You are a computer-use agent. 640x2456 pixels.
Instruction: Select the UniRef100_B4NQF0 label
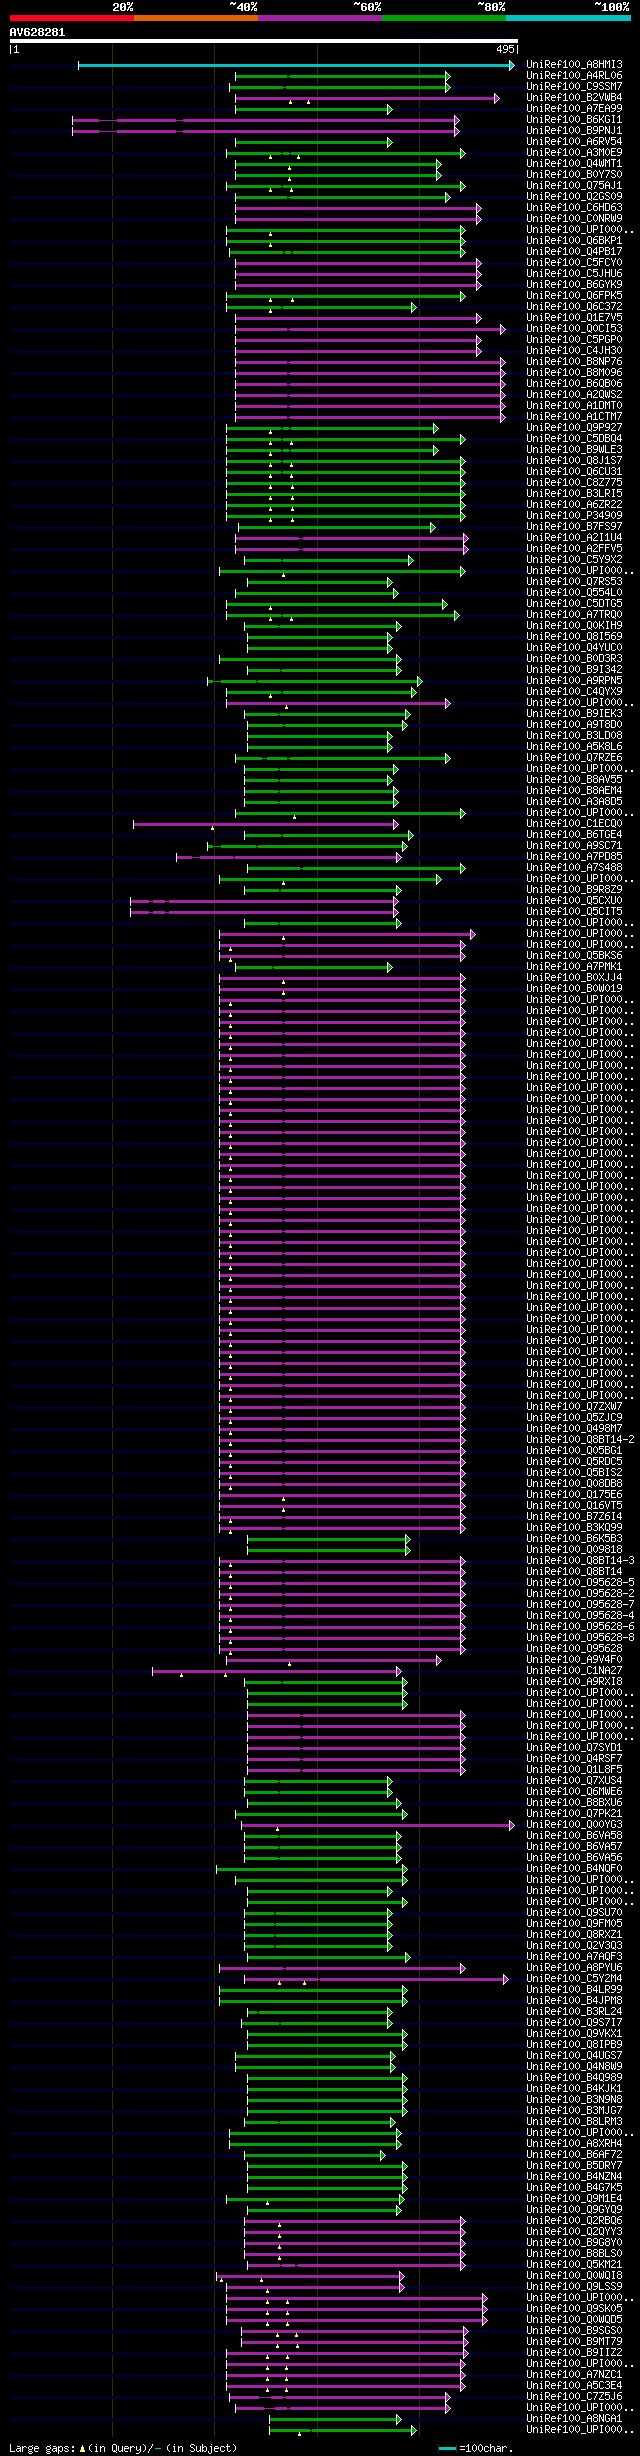pyautogui.click(x=574, y=1869)
